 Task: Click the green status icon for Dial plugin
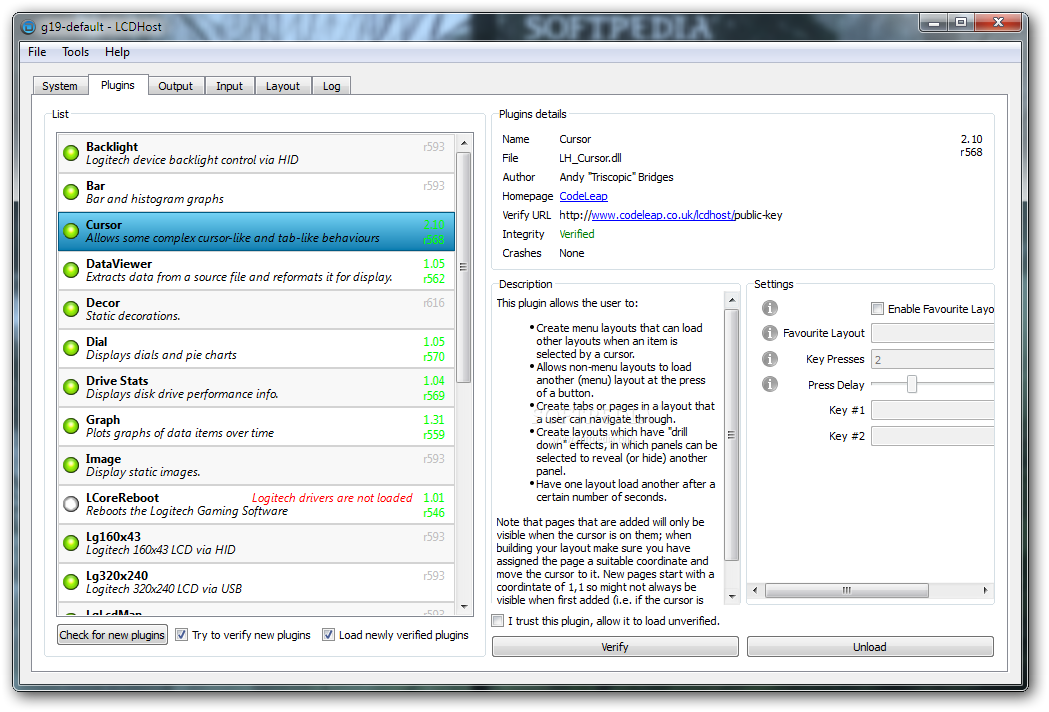click(x=71, y=348)
